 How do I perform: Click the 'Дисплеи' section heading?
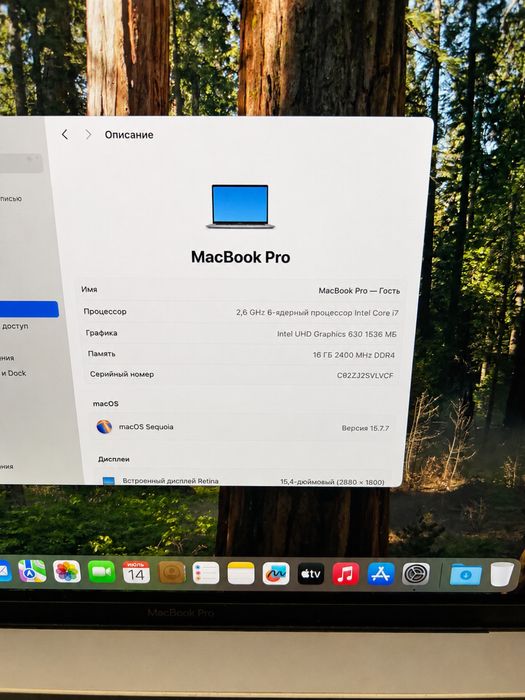point(114,459)
